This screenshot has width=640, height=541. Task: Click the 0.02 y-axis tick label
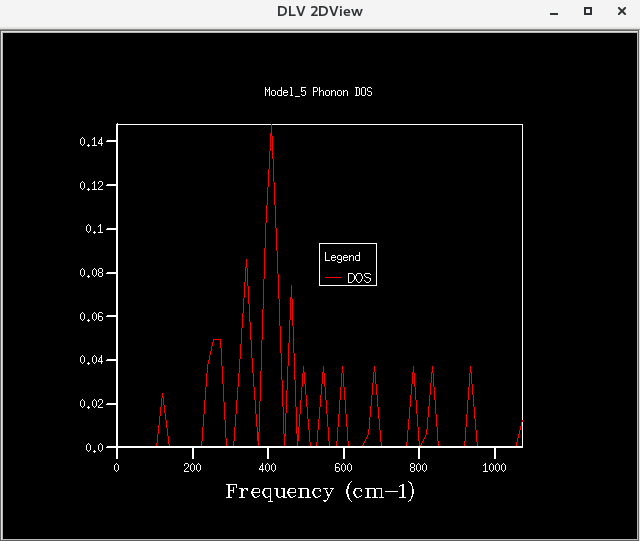[91, 404]
